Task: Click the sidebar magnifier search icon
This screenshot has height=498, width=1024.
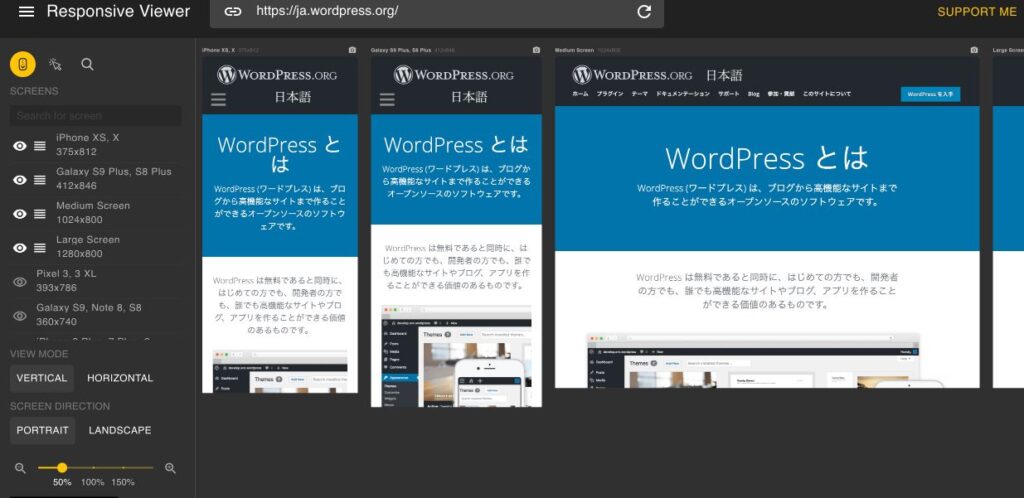Action: (x=87, y=64)
